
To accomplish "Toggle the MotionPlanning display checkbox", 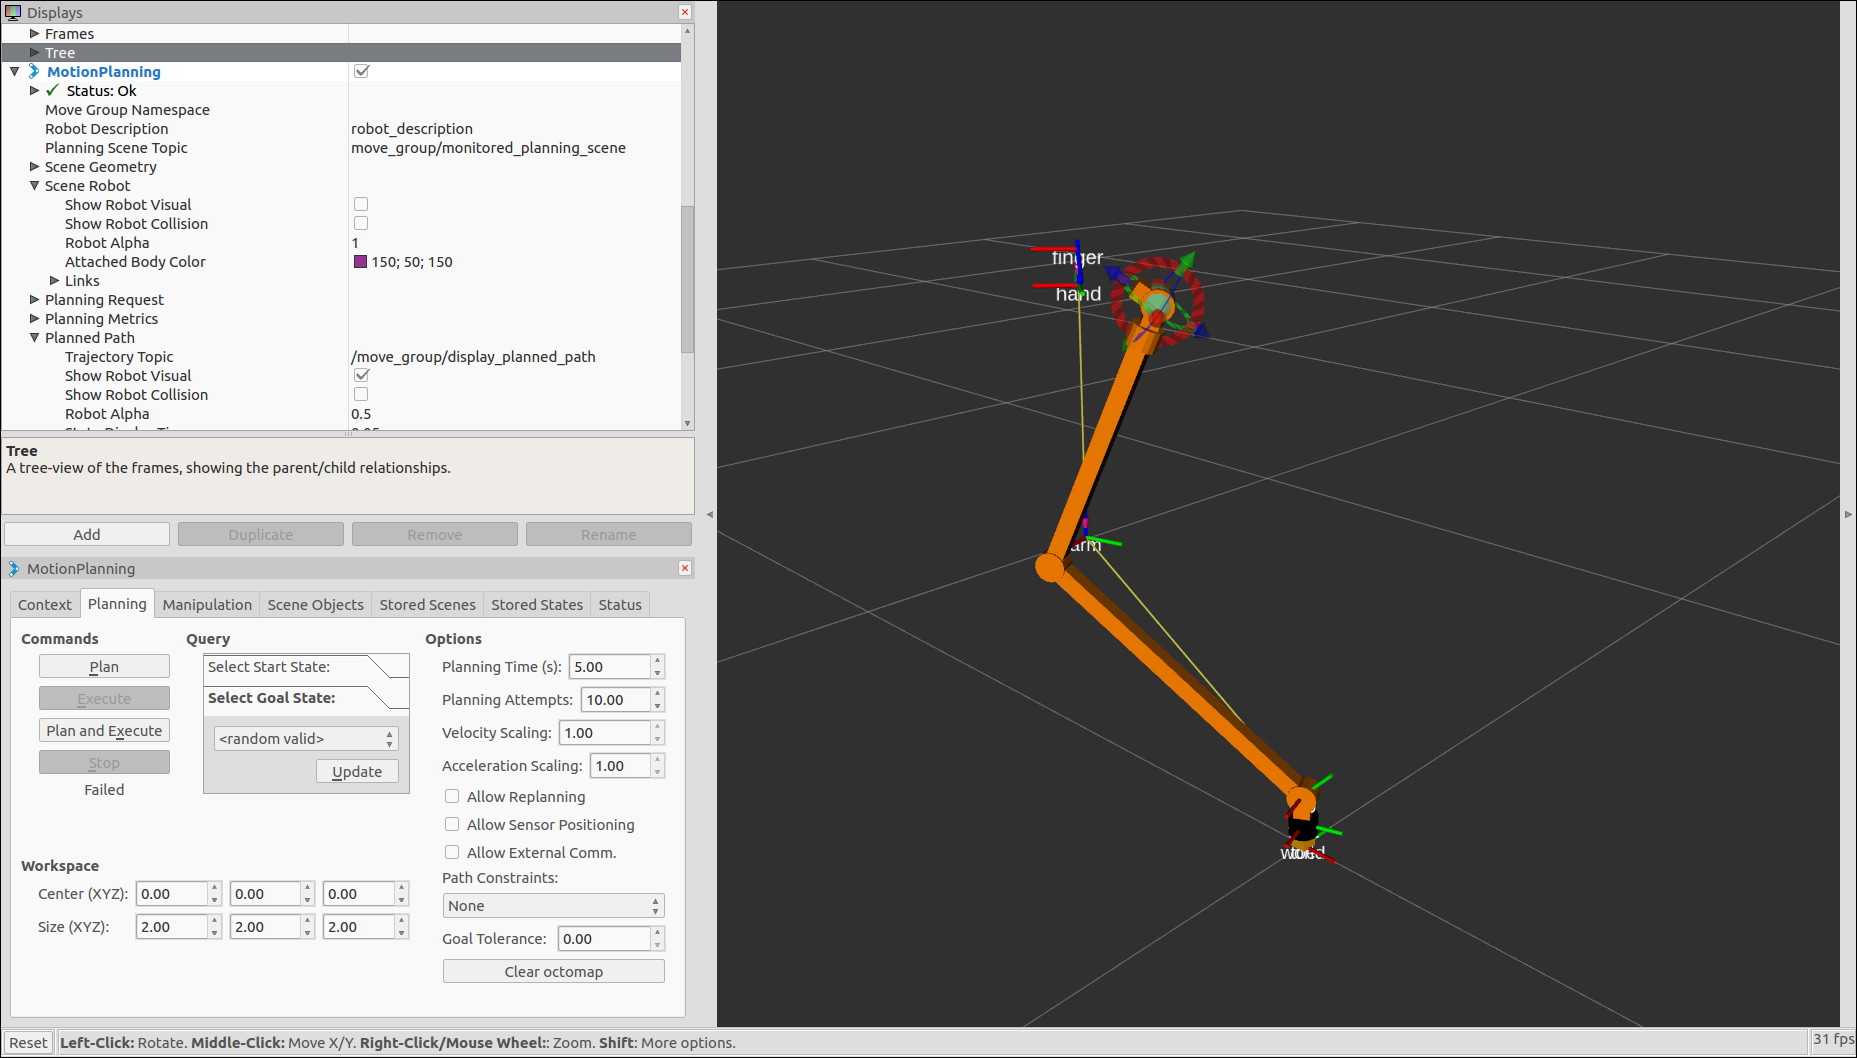I will [x=362, y=71].
